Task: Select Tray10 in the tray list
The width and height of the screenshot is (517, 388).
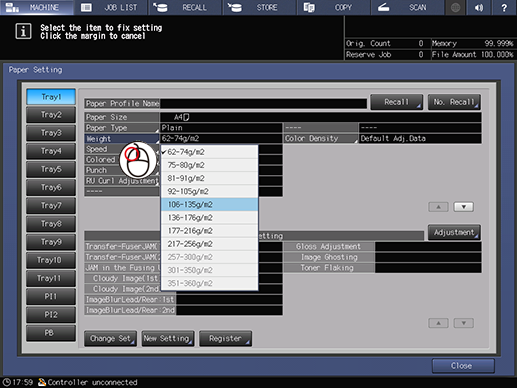Action: [x=51, y=260]
